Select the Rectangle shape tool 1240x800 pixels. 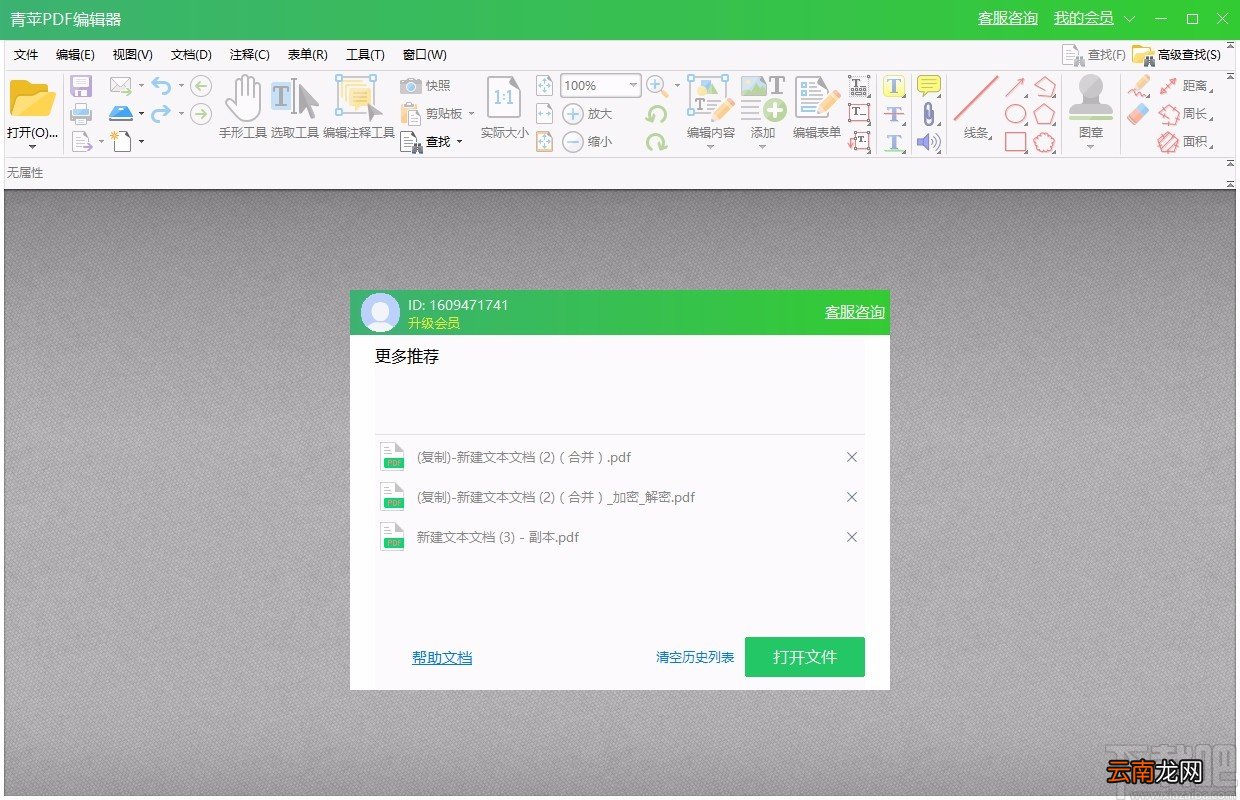1016,142
